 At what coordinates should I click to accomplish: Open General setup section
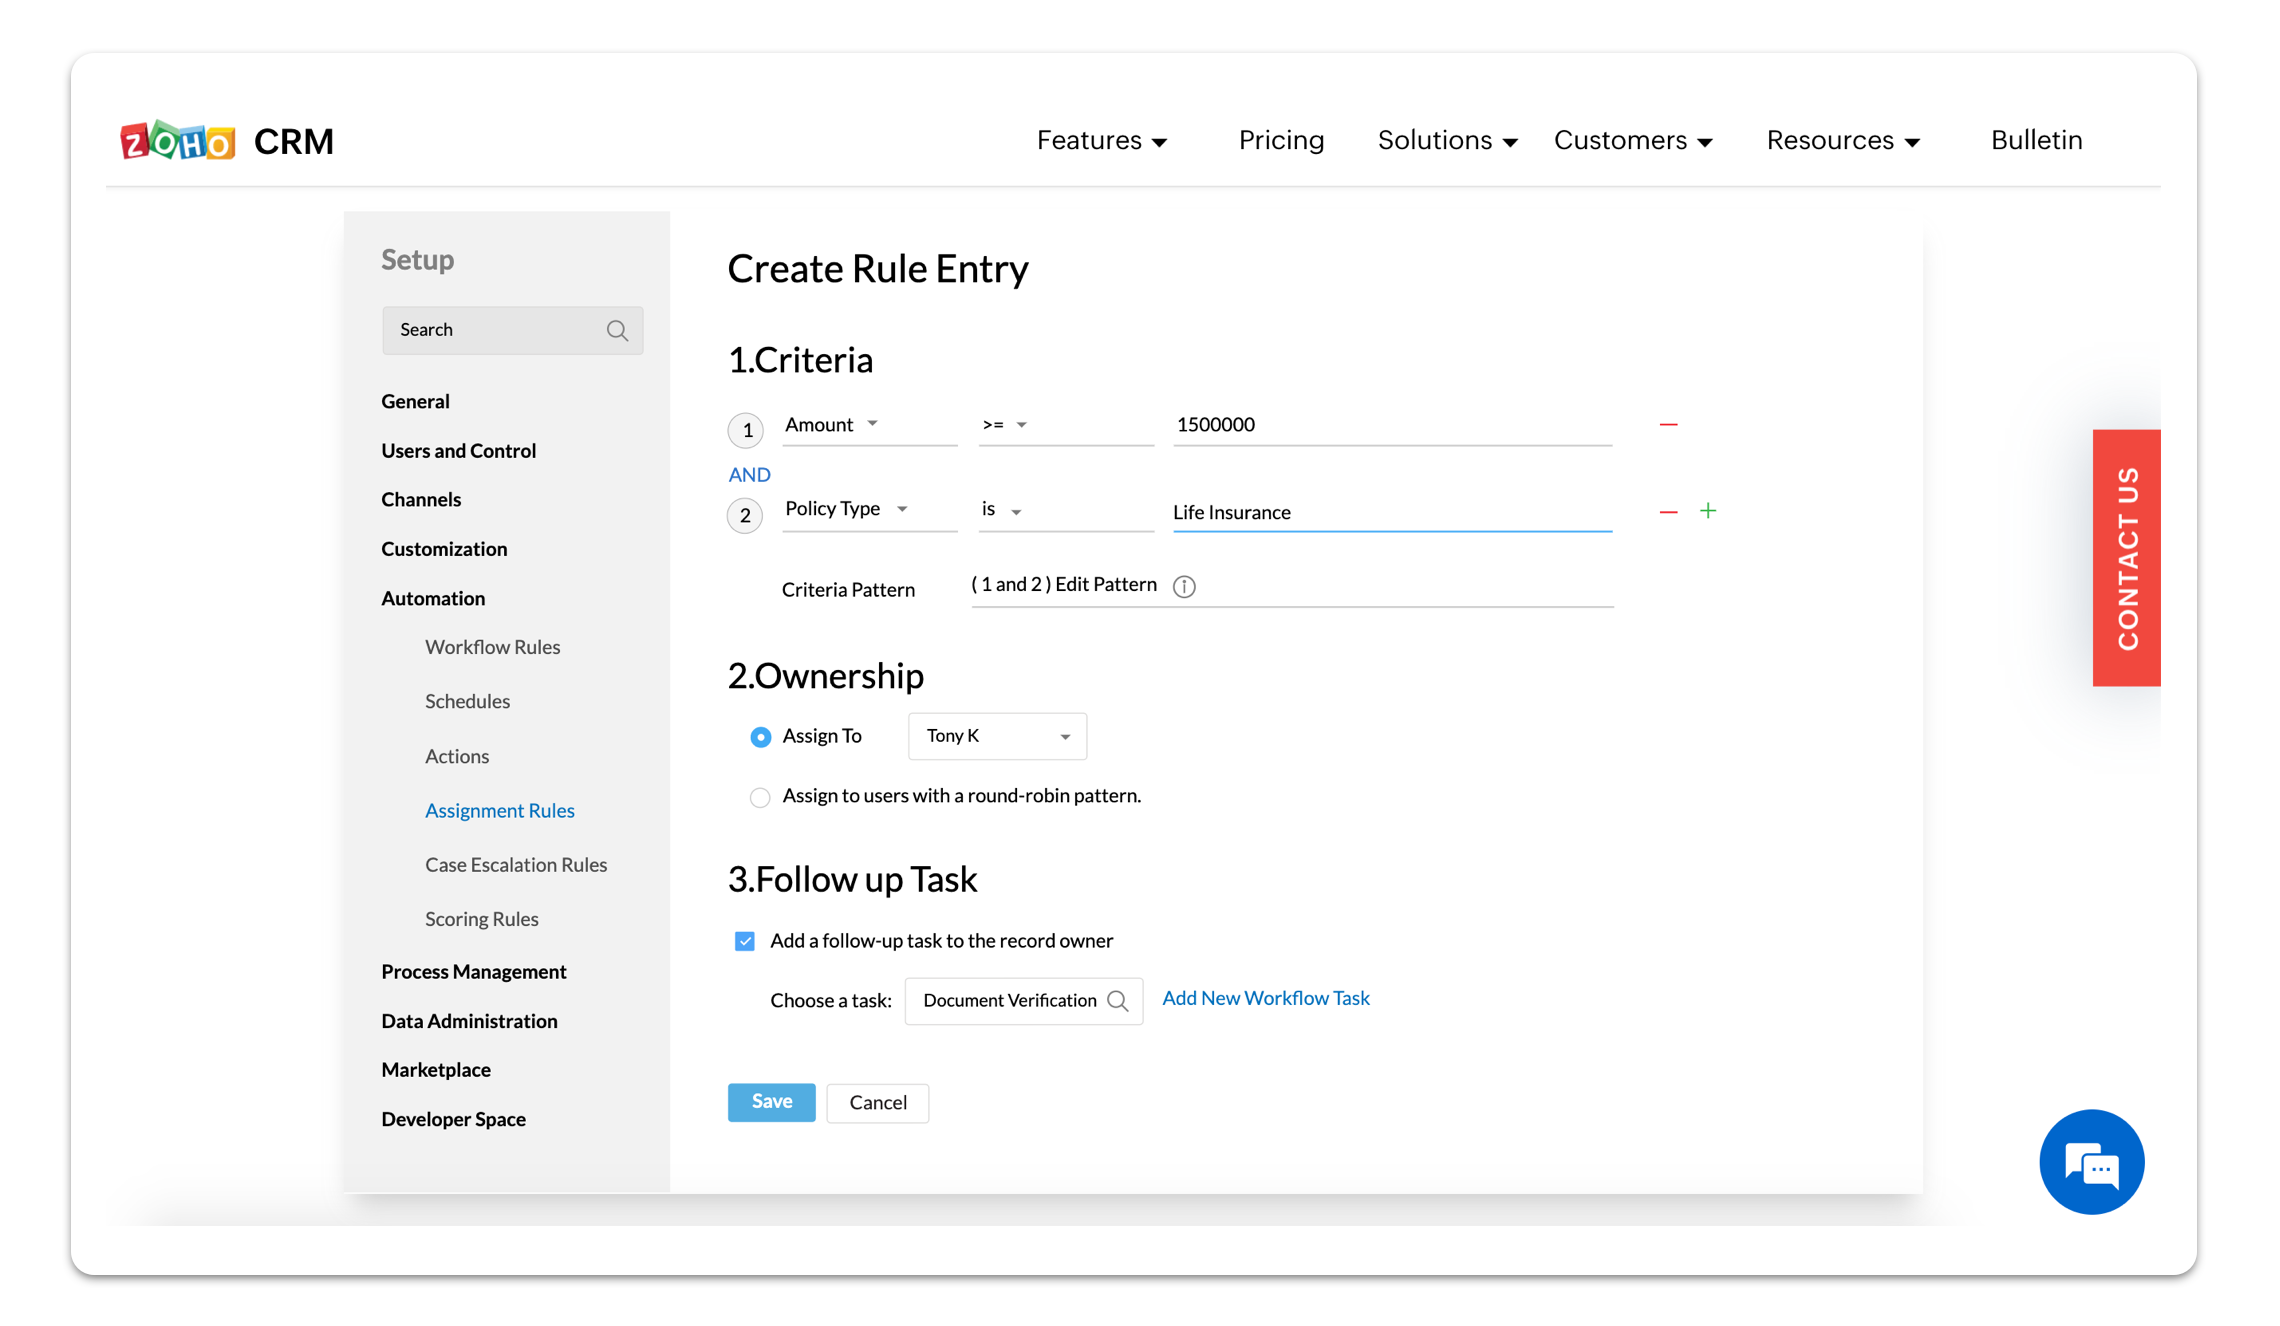click(415, 401)
